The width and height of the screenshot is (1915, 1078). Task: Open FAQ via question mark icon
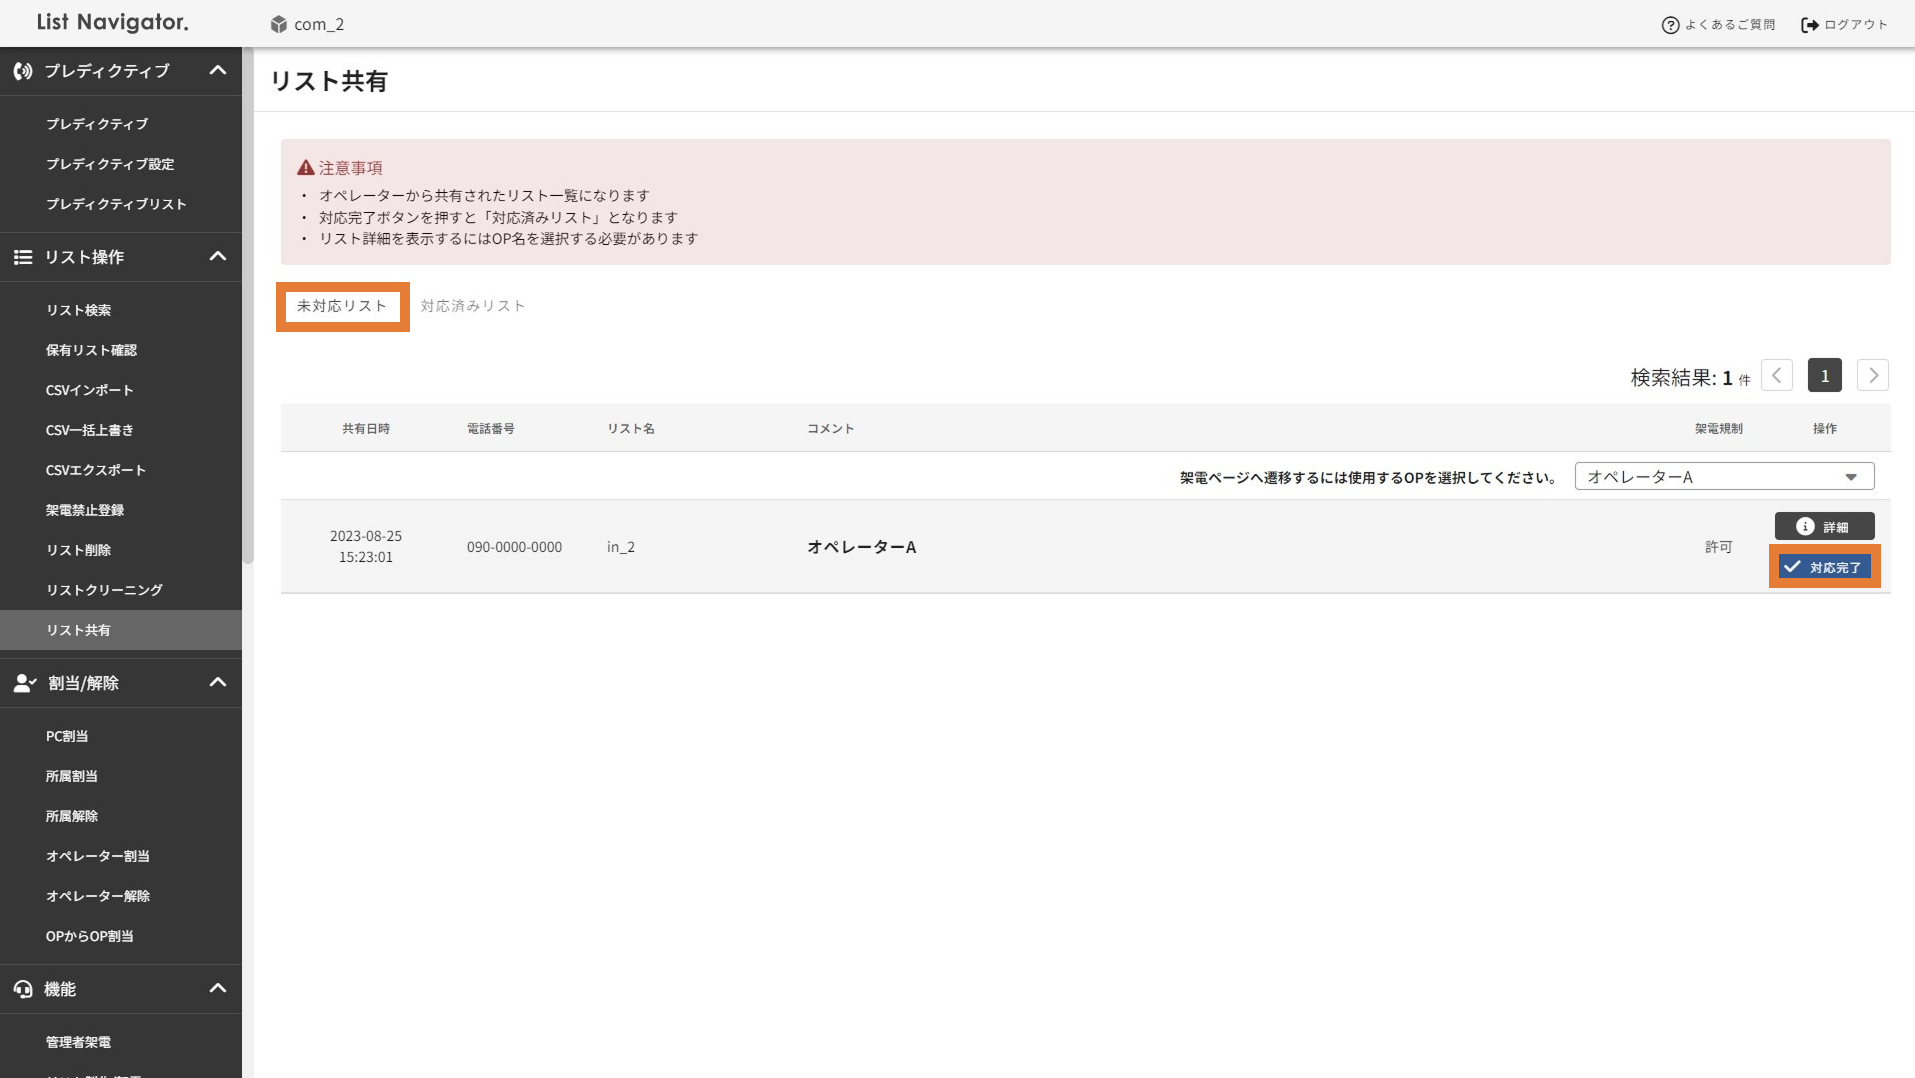1670,25
